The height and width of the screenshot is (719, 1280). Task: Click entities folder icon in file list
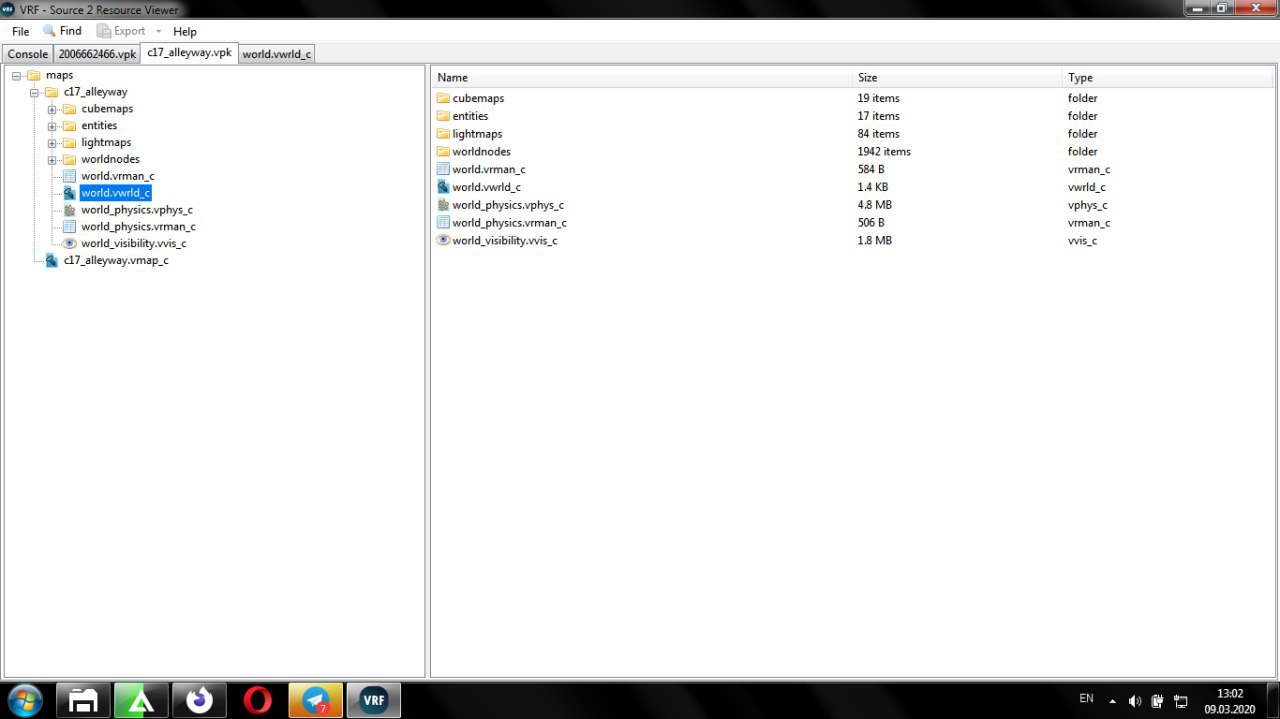click(444, 116)
